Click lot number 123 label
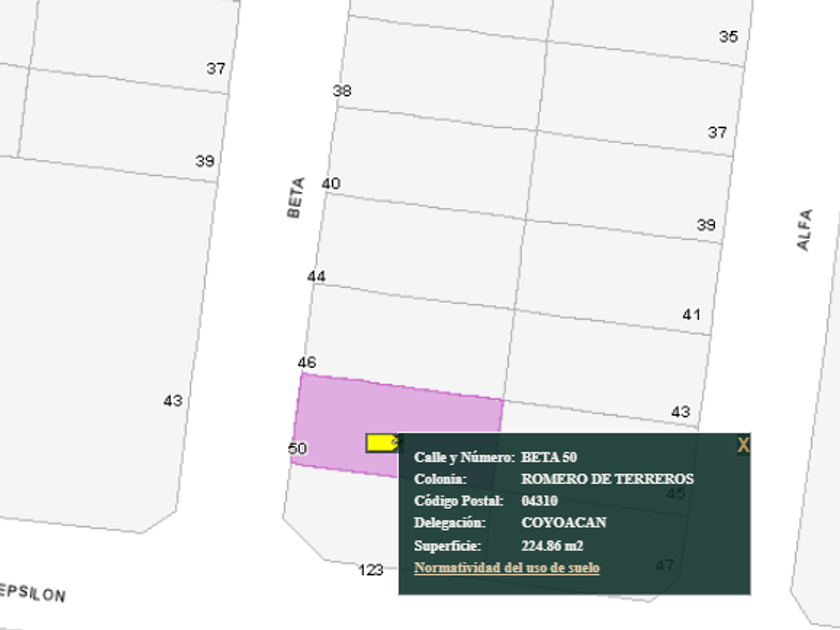Viewport: 840px width, 630px height. click(x=371, y=570)
